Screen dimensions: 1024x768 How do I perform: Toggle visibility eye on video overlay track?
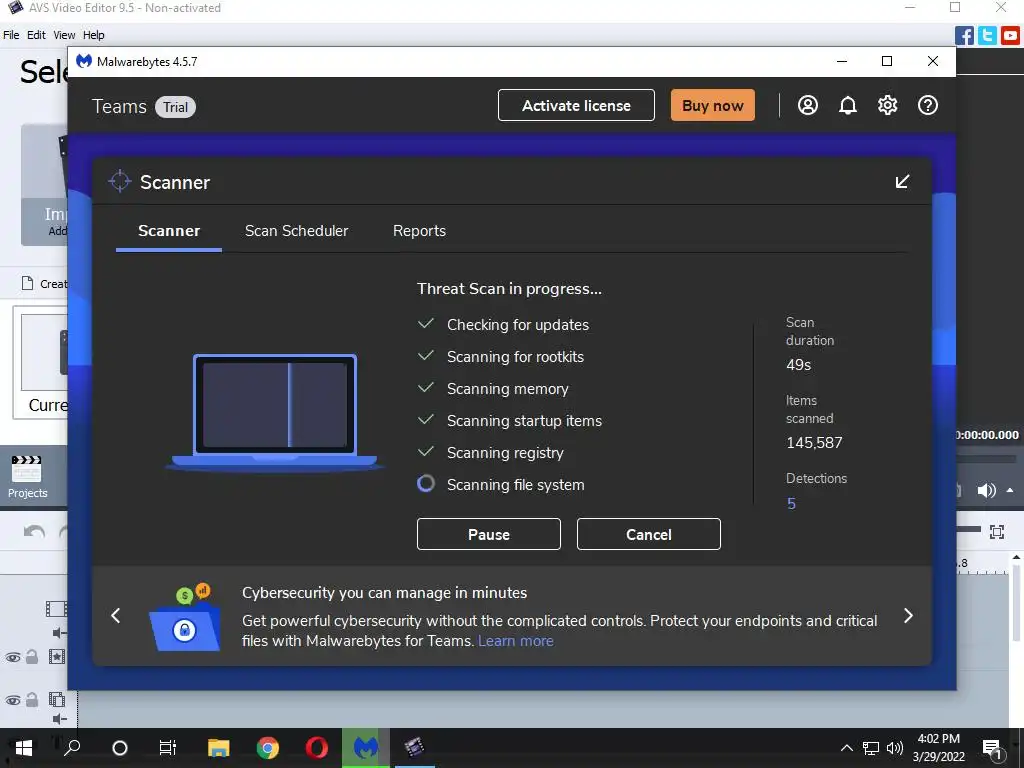pyautogui.click(x=12, y=700)
